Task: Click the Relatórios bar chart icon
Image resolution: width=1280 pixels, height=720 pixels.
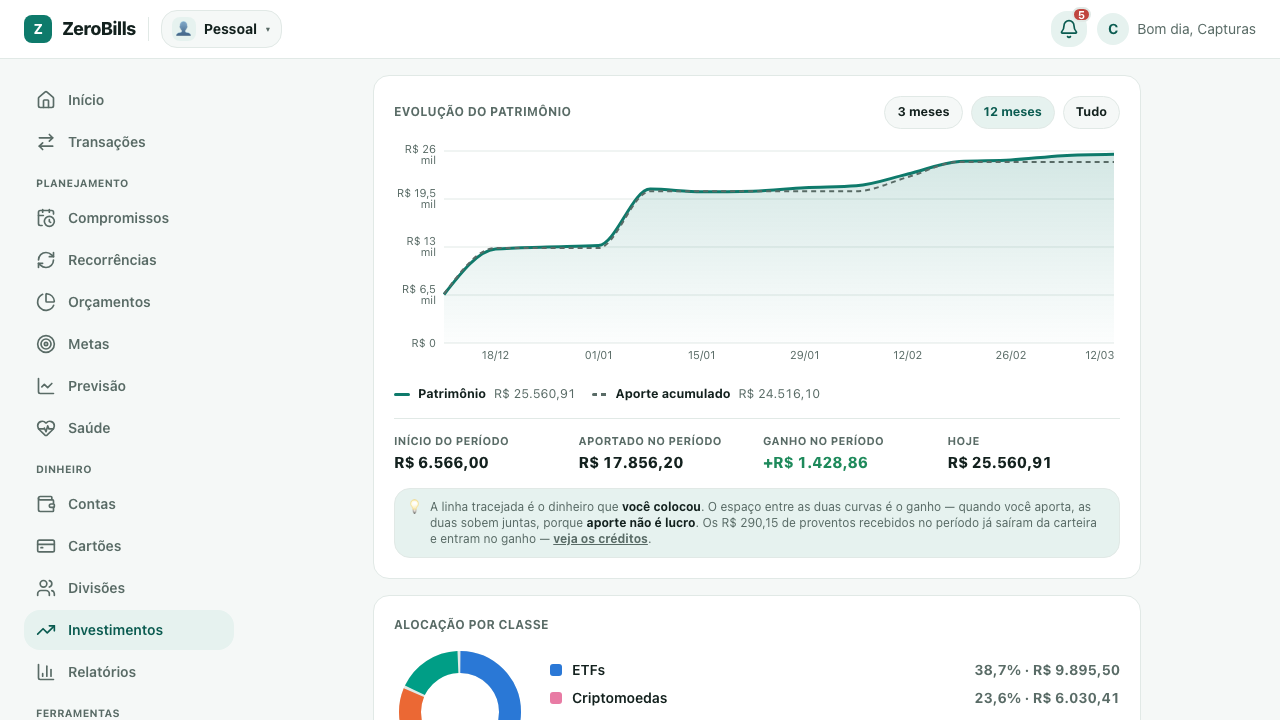Action: tap(46, 672)
